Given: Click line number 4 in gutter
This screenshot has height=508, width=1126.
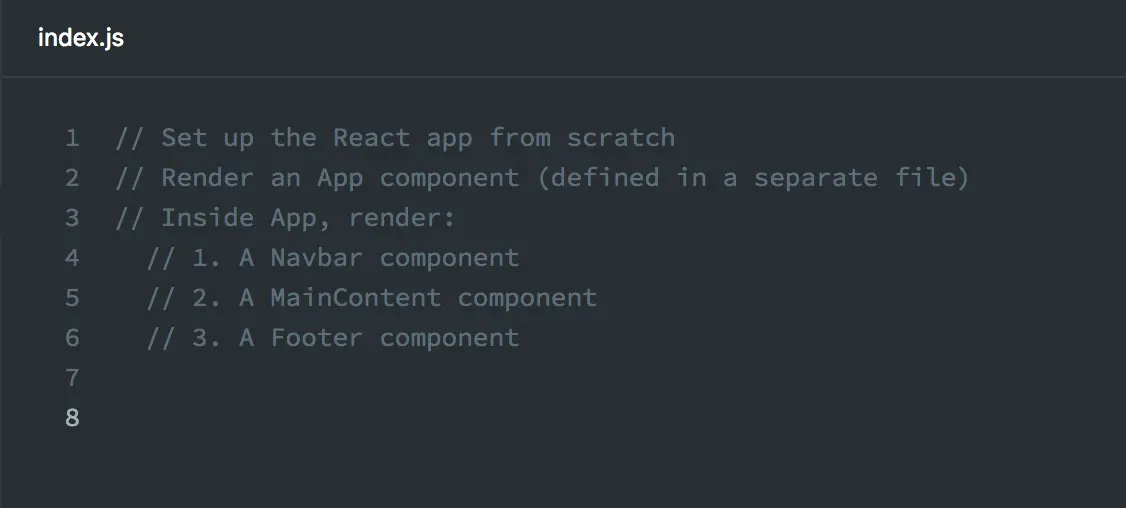Looking at the screenshot, I should click(x=72, y=258).
